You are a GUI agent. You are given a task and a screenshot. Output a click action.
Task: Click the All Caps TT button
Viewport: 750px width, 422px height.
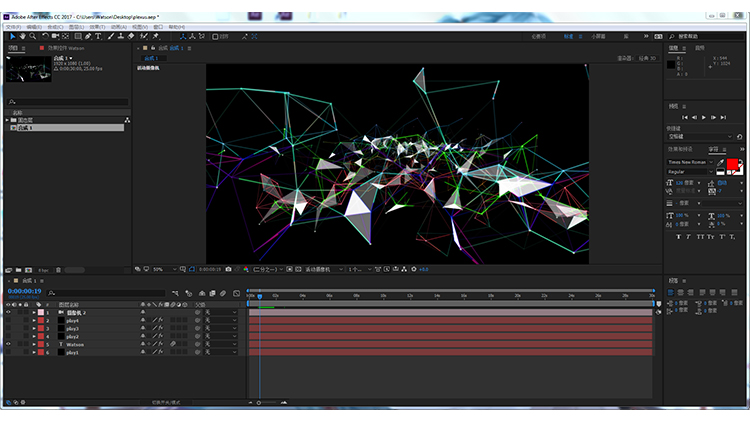point(700,237)
